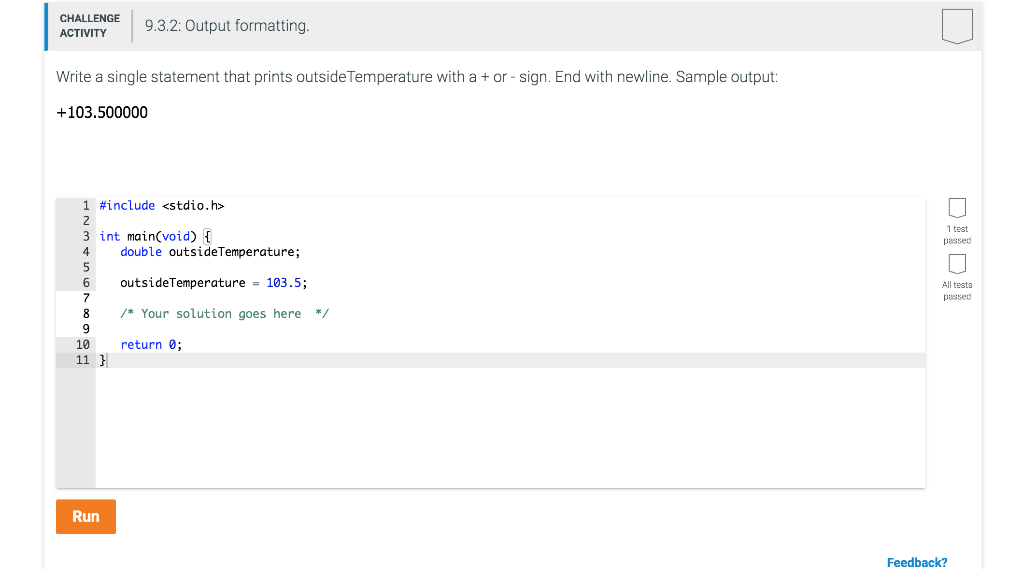Click the CHALLENGE ACTIVITY label
The image size is (1024, 569).
click(89, 26)
